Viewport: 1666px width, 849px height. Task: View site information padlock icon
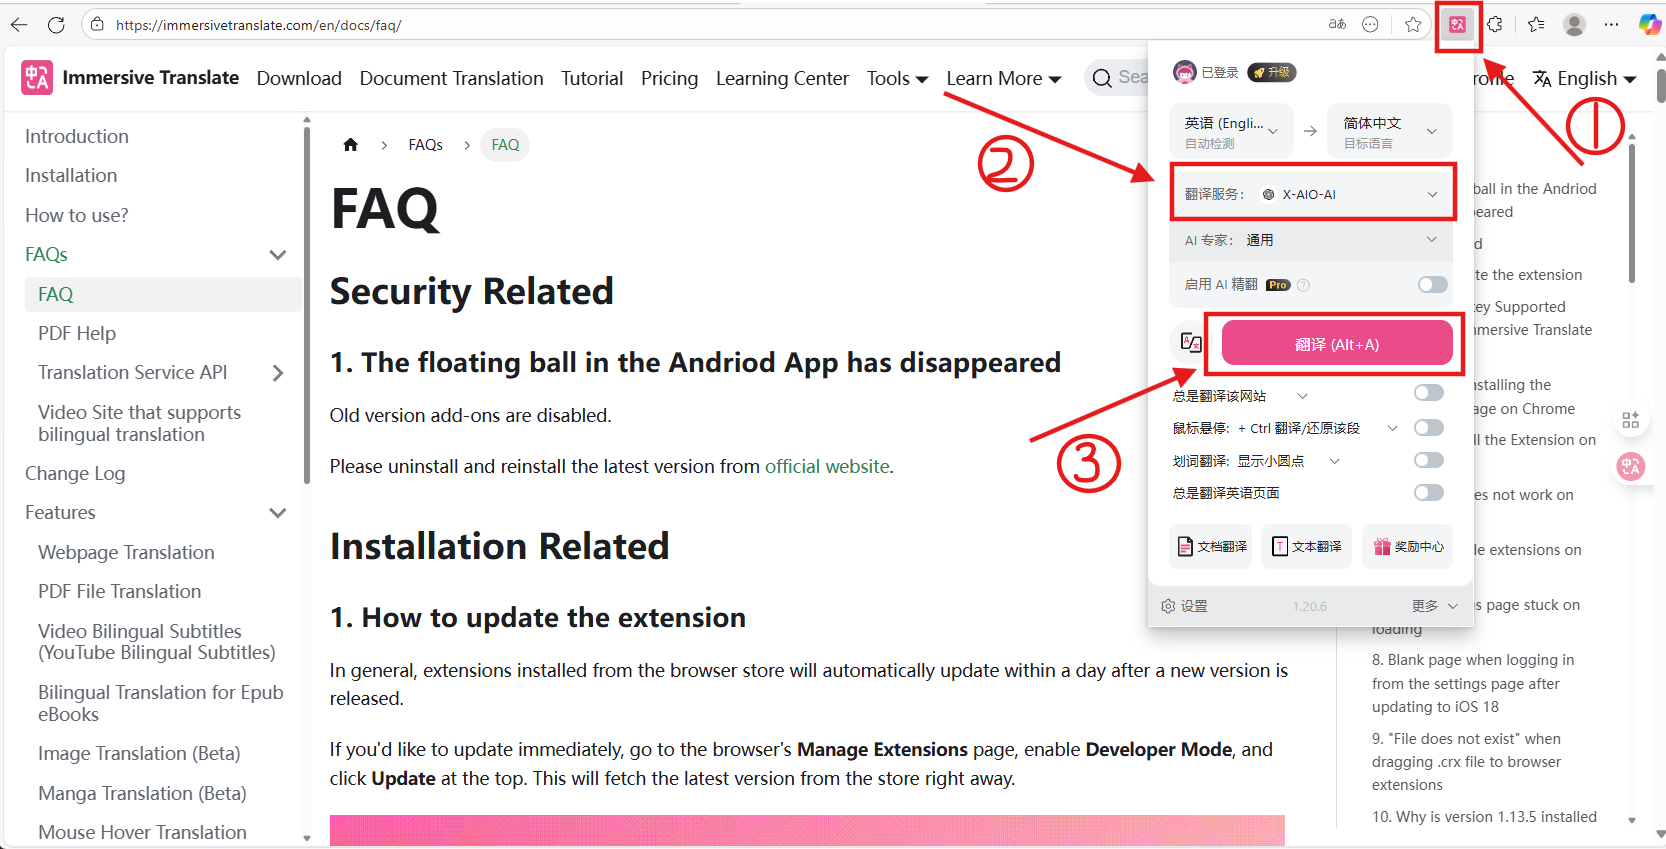[x=97, y=25]
